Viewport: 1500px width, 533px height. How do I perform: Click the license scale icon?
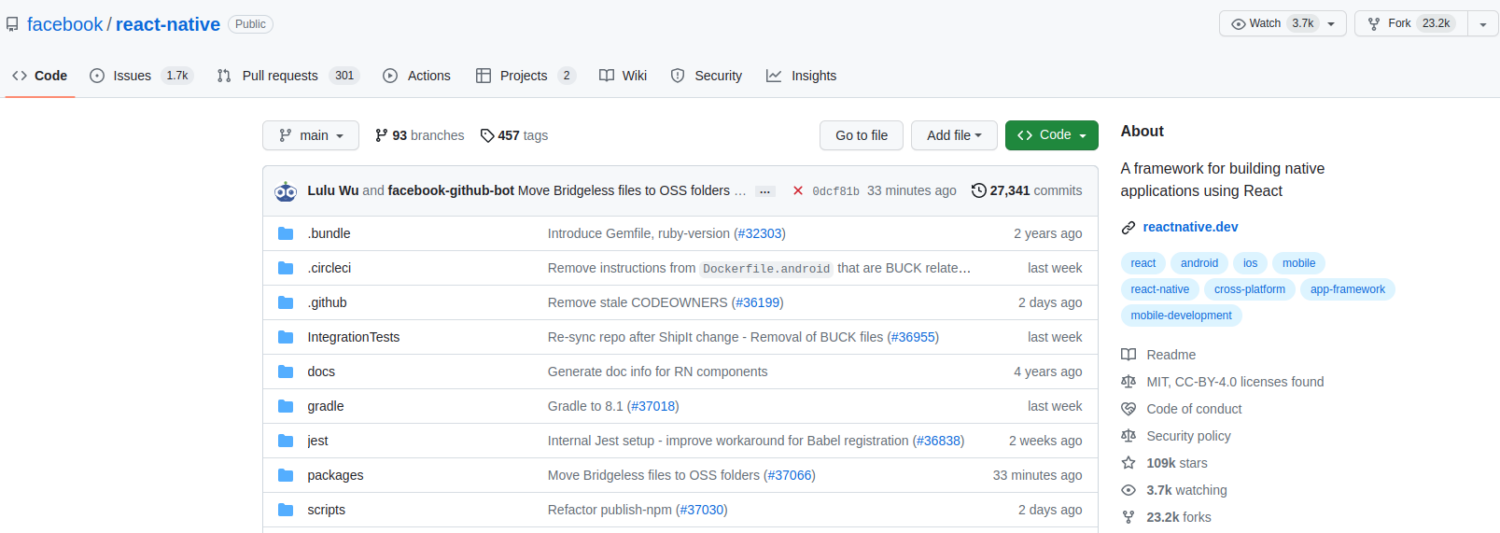click(1129, 382)
